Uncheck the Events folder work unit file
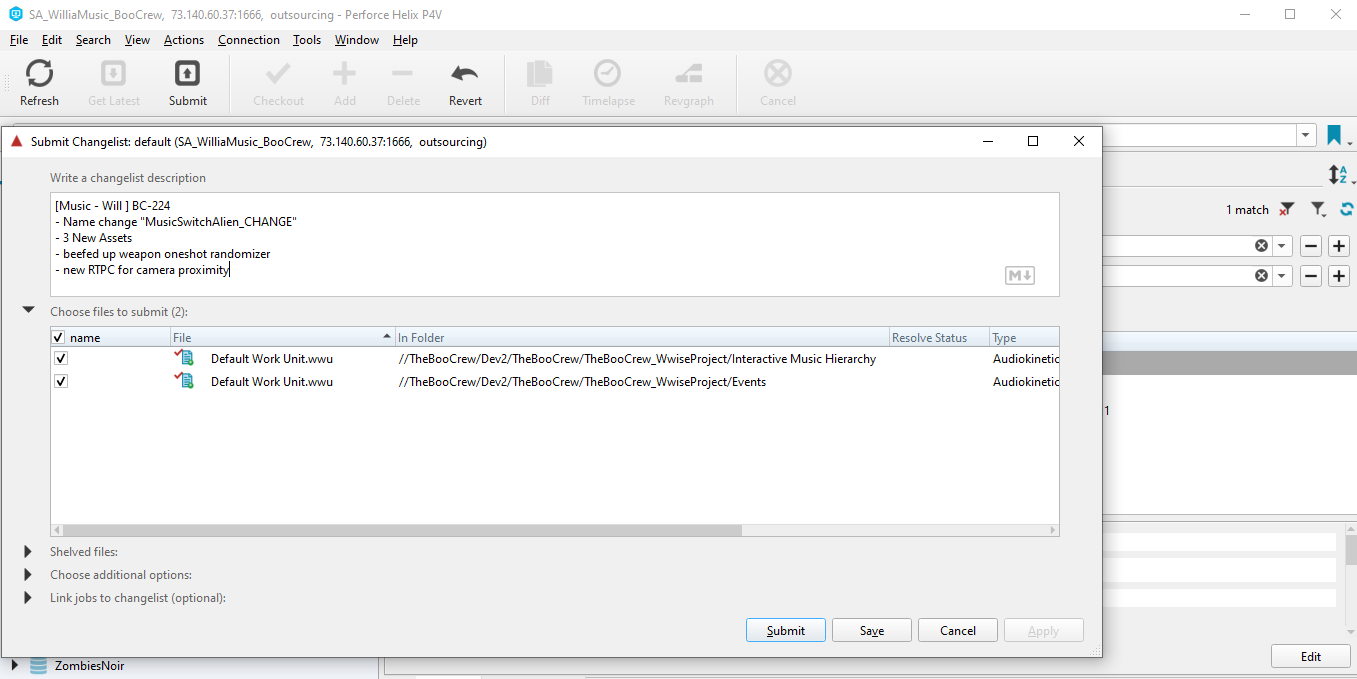The image size is (1357, 679). point(60,381)
